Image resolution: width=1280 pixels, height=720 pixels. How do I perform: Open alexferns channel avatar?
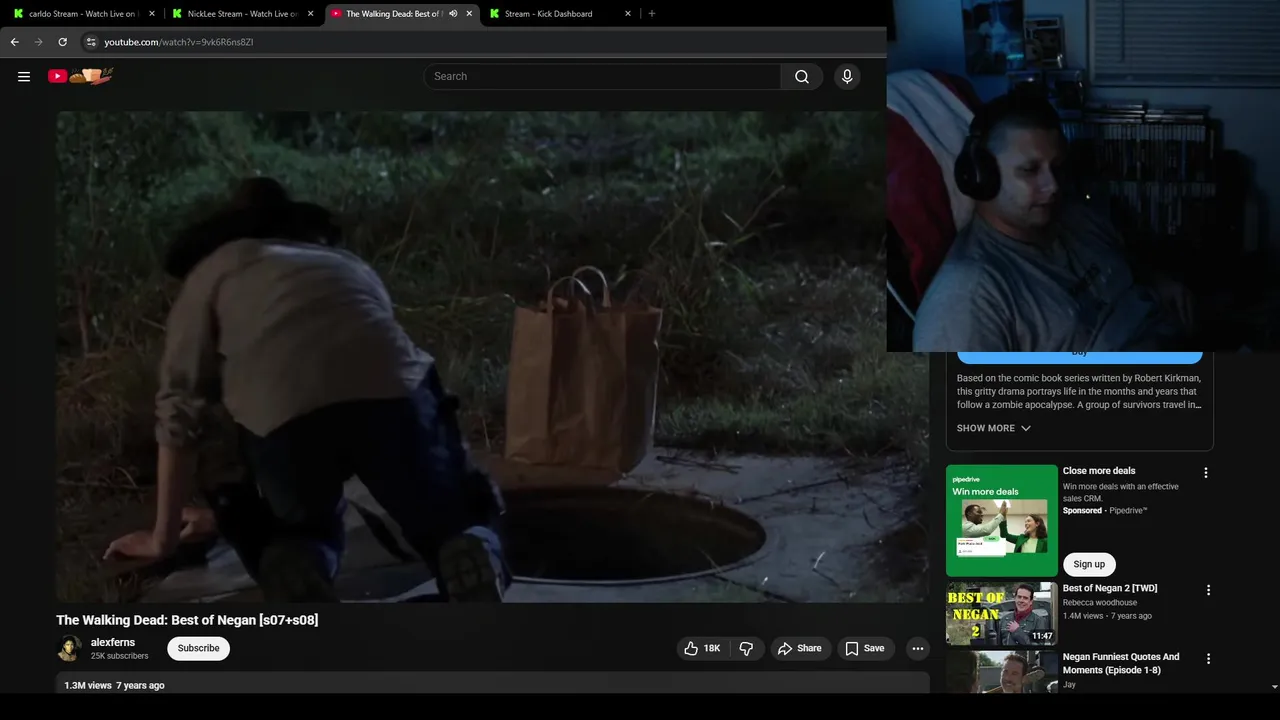pyautogui.click(x=69, y=648)
